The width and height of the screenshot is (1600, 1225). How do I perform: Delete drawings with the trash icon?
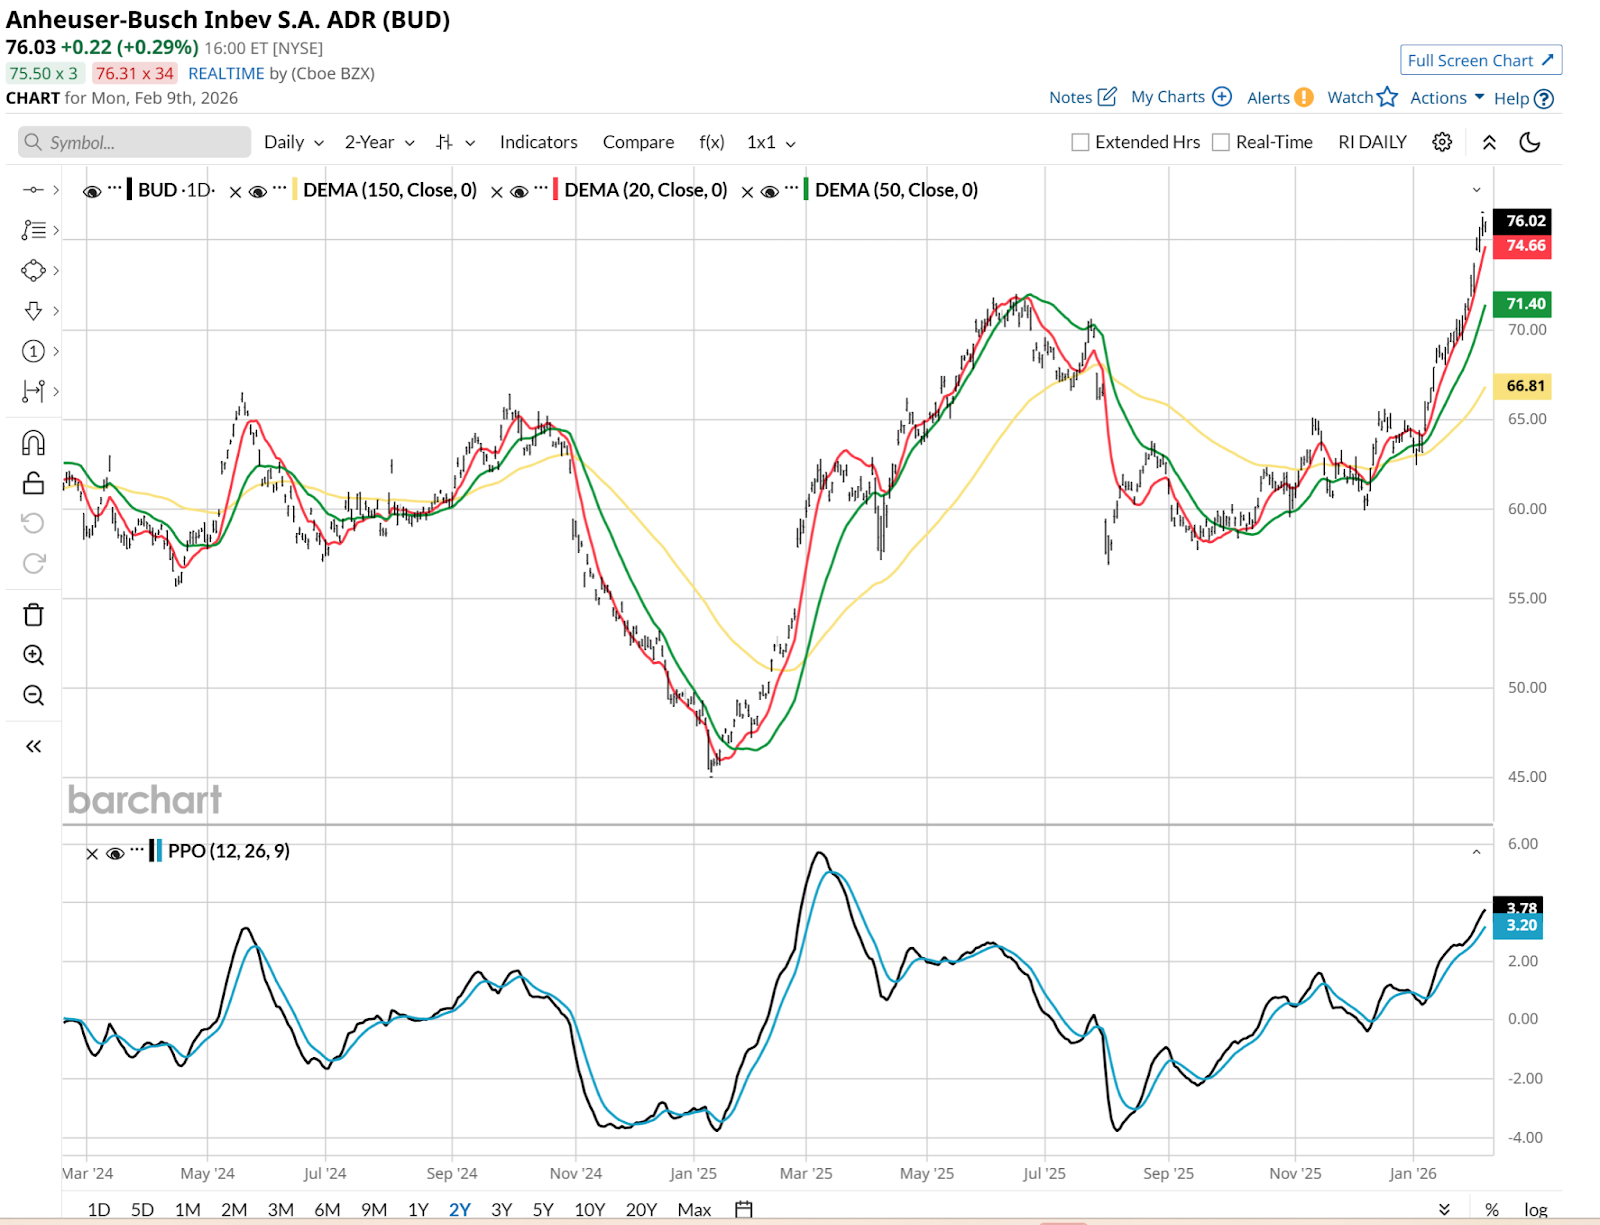(33, 614)
